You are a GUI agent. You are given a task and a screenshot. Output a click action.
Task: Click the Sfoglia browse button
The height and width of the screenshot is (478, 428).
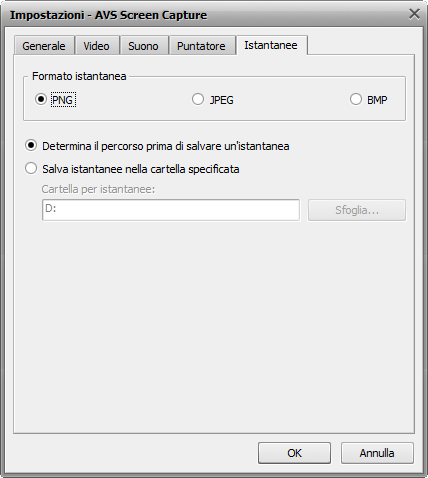point(357,210)
